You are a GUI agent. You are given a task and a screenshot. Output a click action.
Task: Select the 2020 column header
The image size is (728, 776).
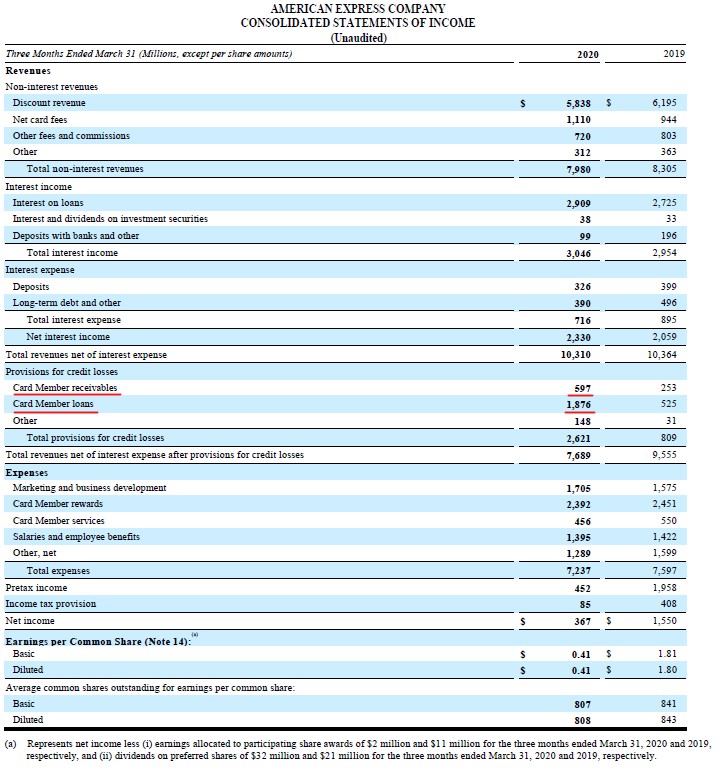[x=589, y=53]
